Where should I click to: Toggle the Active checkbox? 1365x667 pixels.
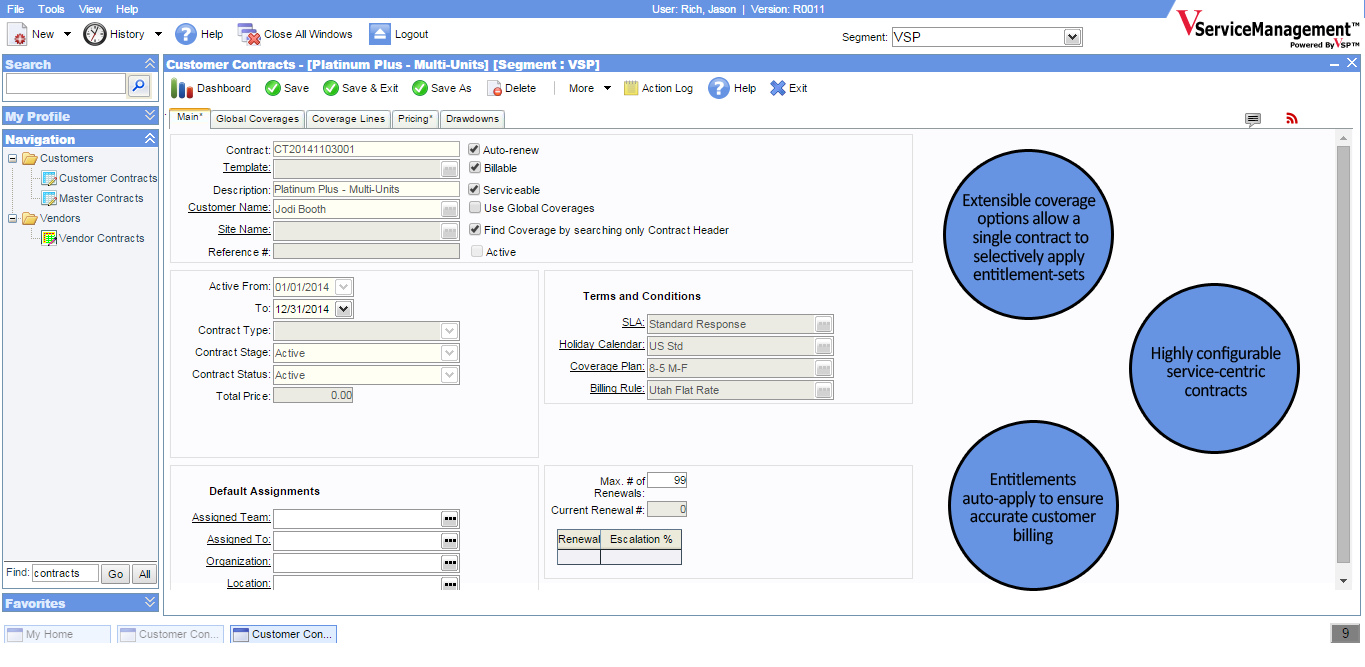[477, 252]
